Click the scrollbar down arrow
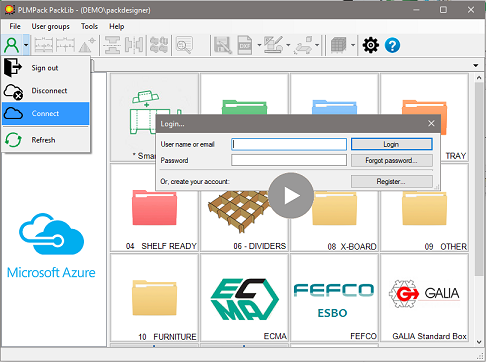Screen dimensions: 486x362 (x=479, y=342)
